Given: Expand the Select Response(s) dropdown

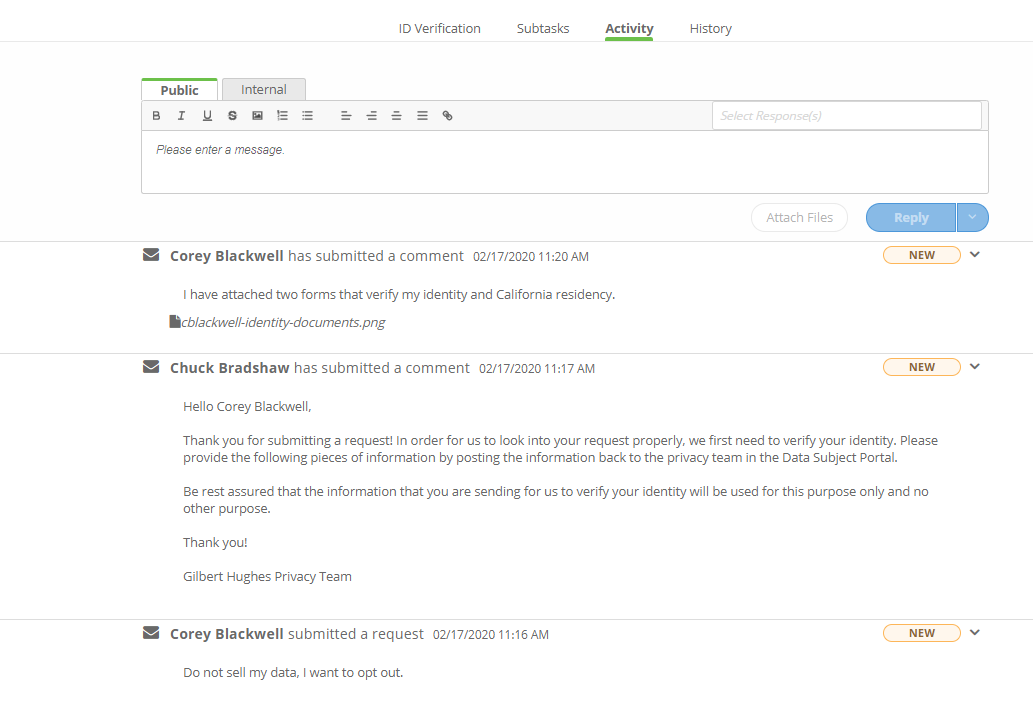Looking at the screenshot, I should pyautogui.click(x=846, y=116).
